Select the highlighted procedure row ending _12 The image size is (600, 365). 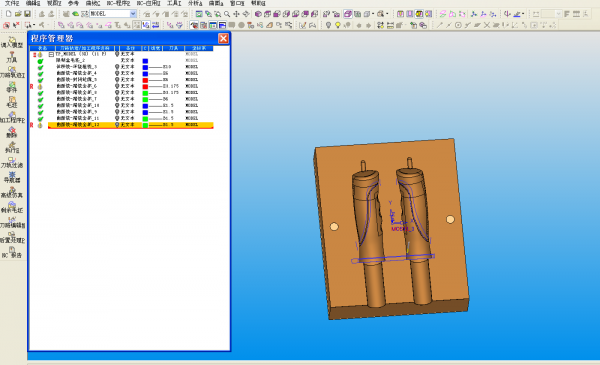(130, 125)
